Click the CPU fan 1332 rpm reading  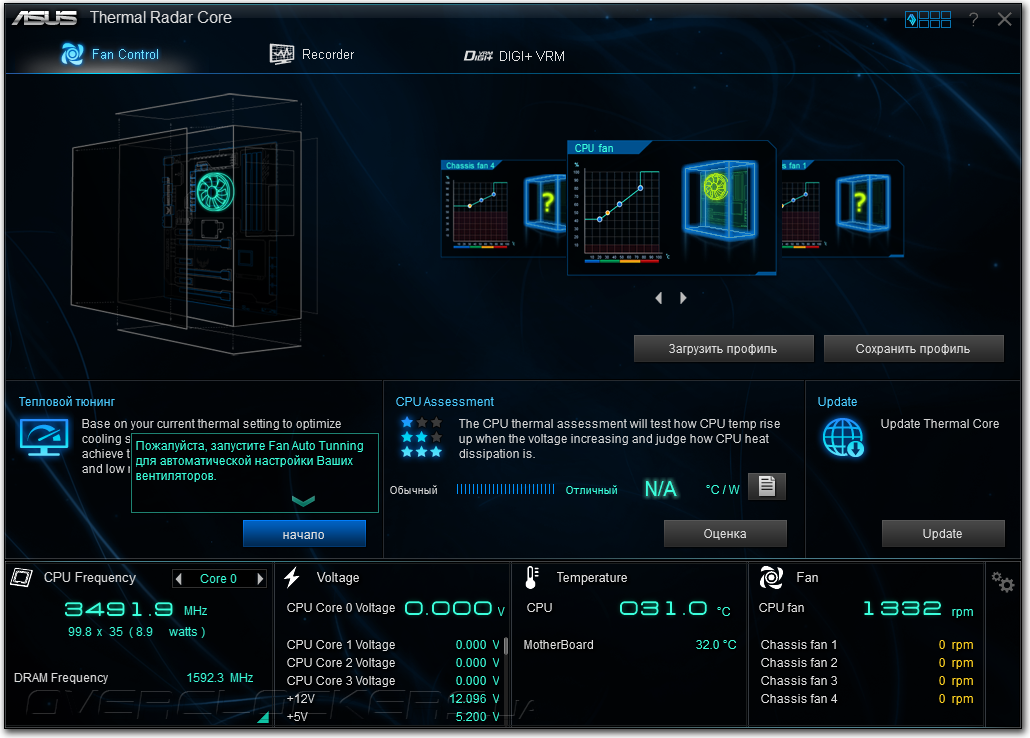(x=918, y=609)
